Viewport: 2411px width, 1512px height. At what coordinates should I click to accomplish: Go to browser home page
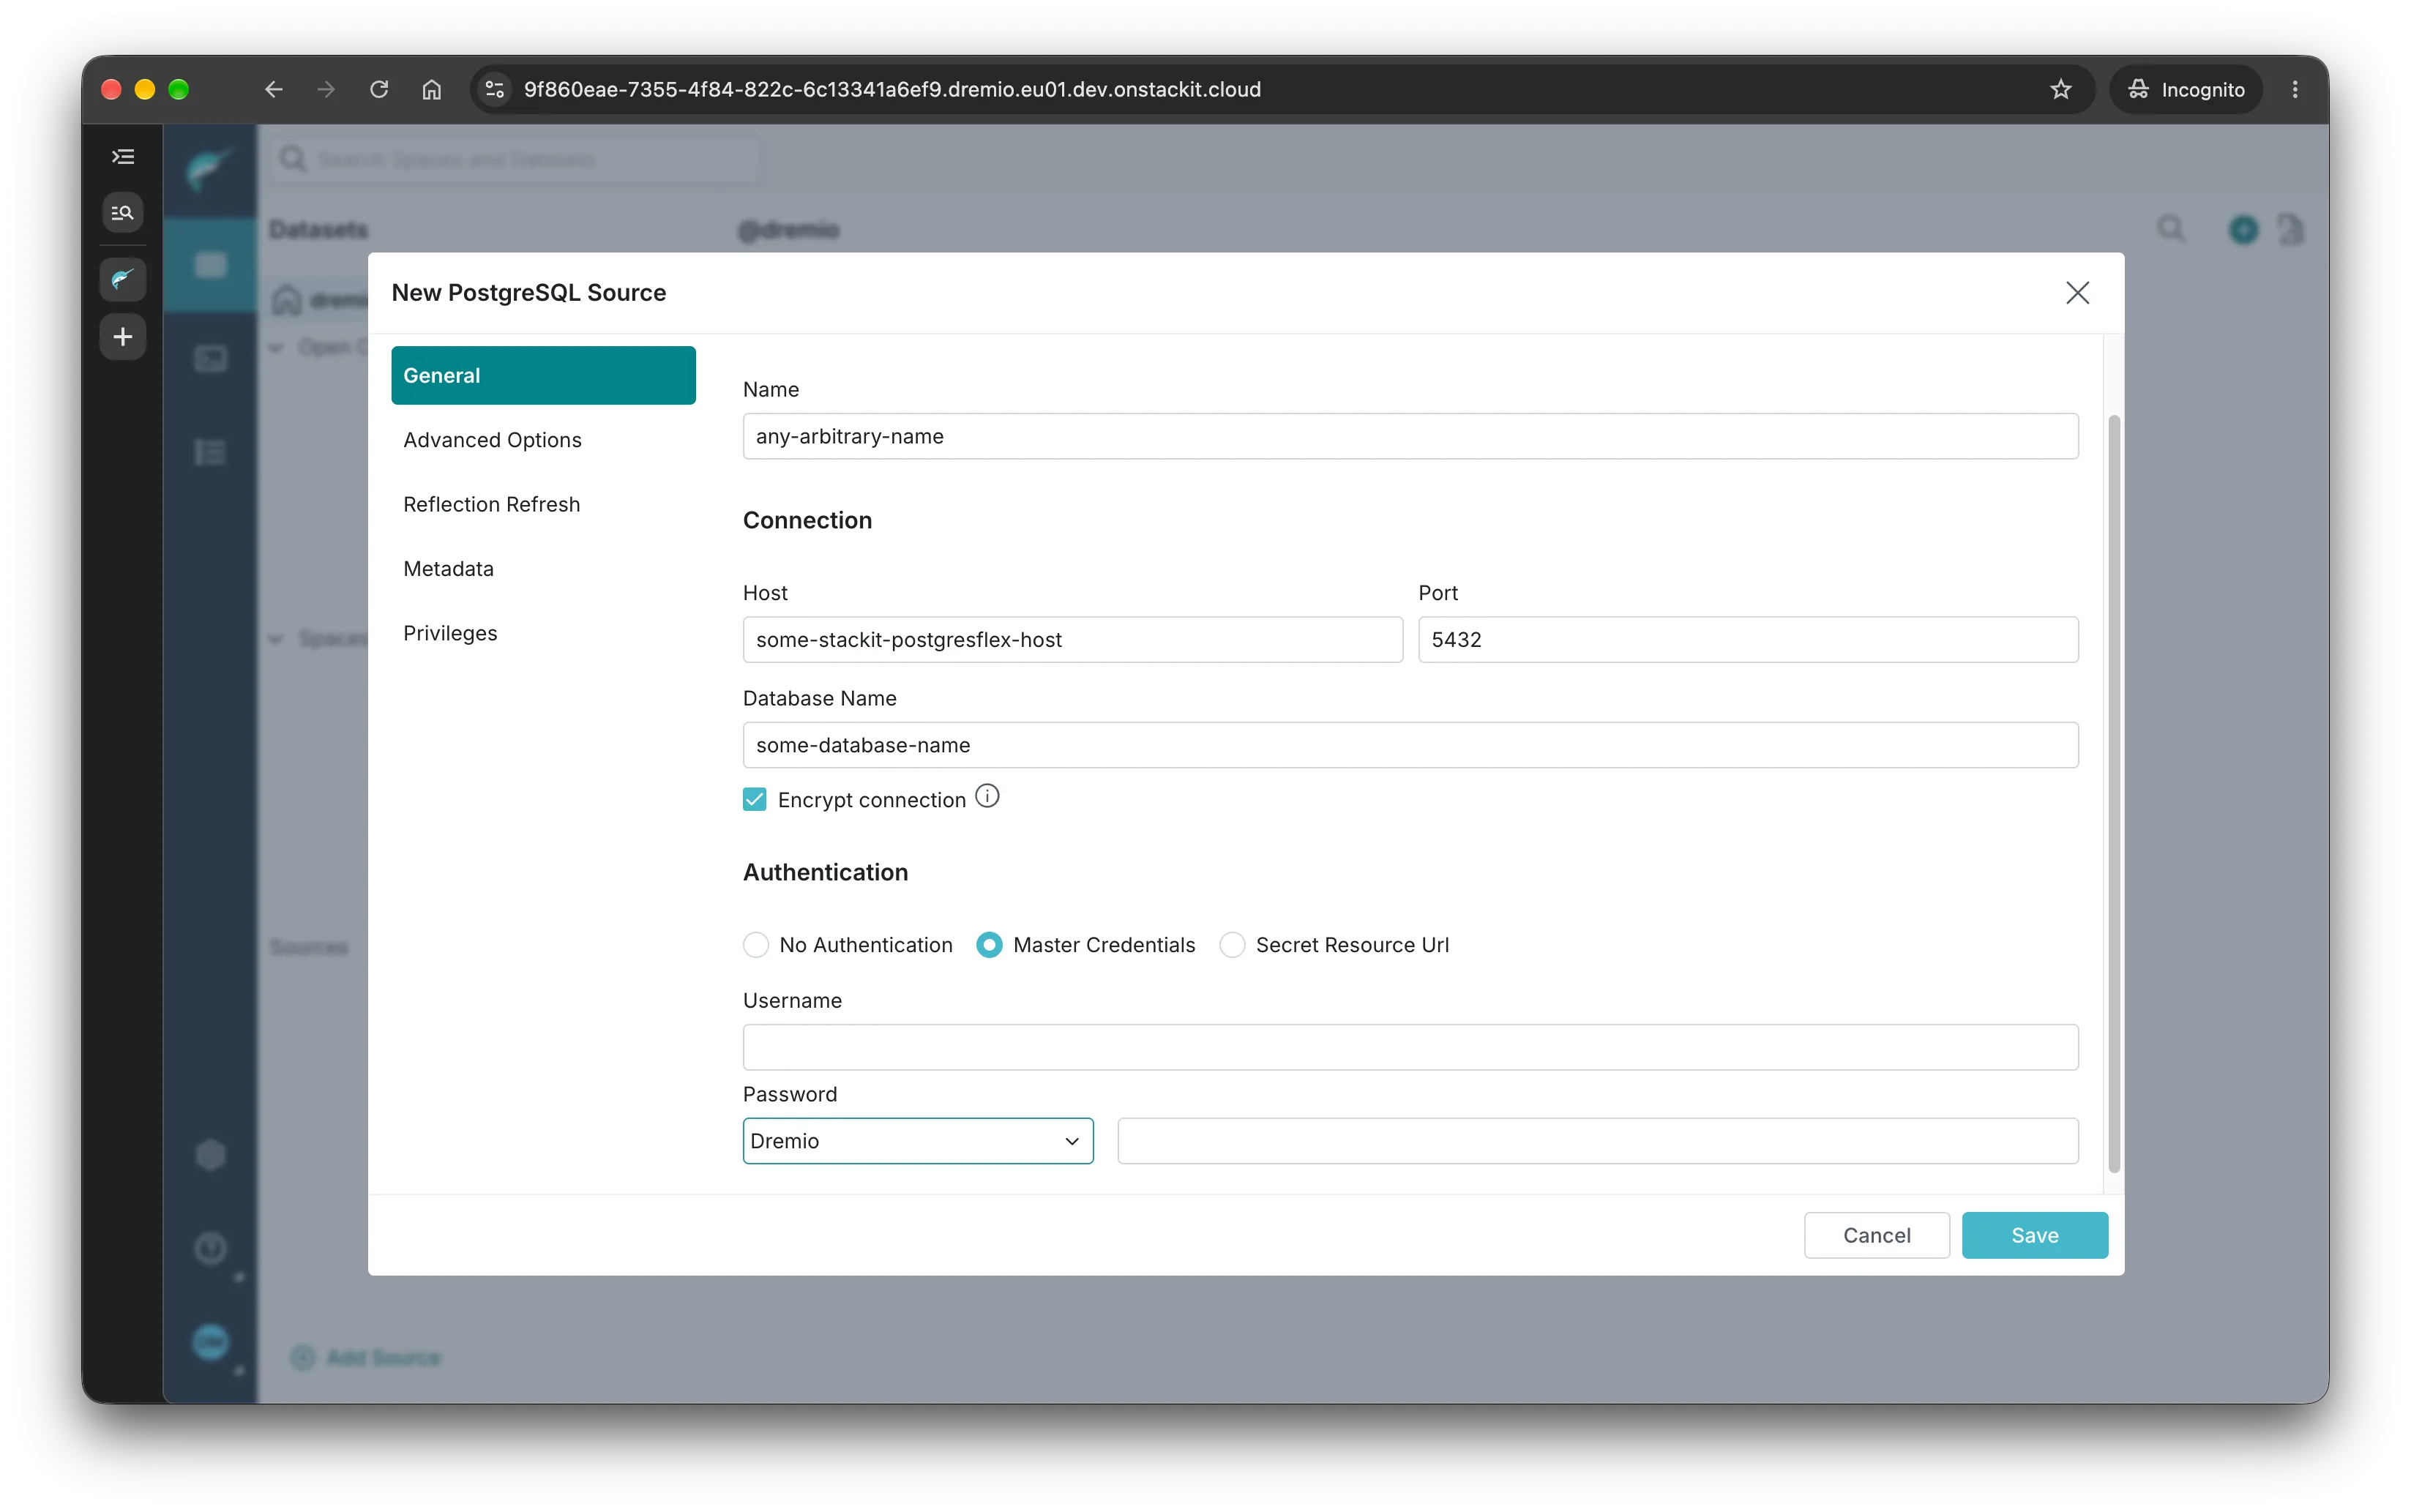click(432, 89)
